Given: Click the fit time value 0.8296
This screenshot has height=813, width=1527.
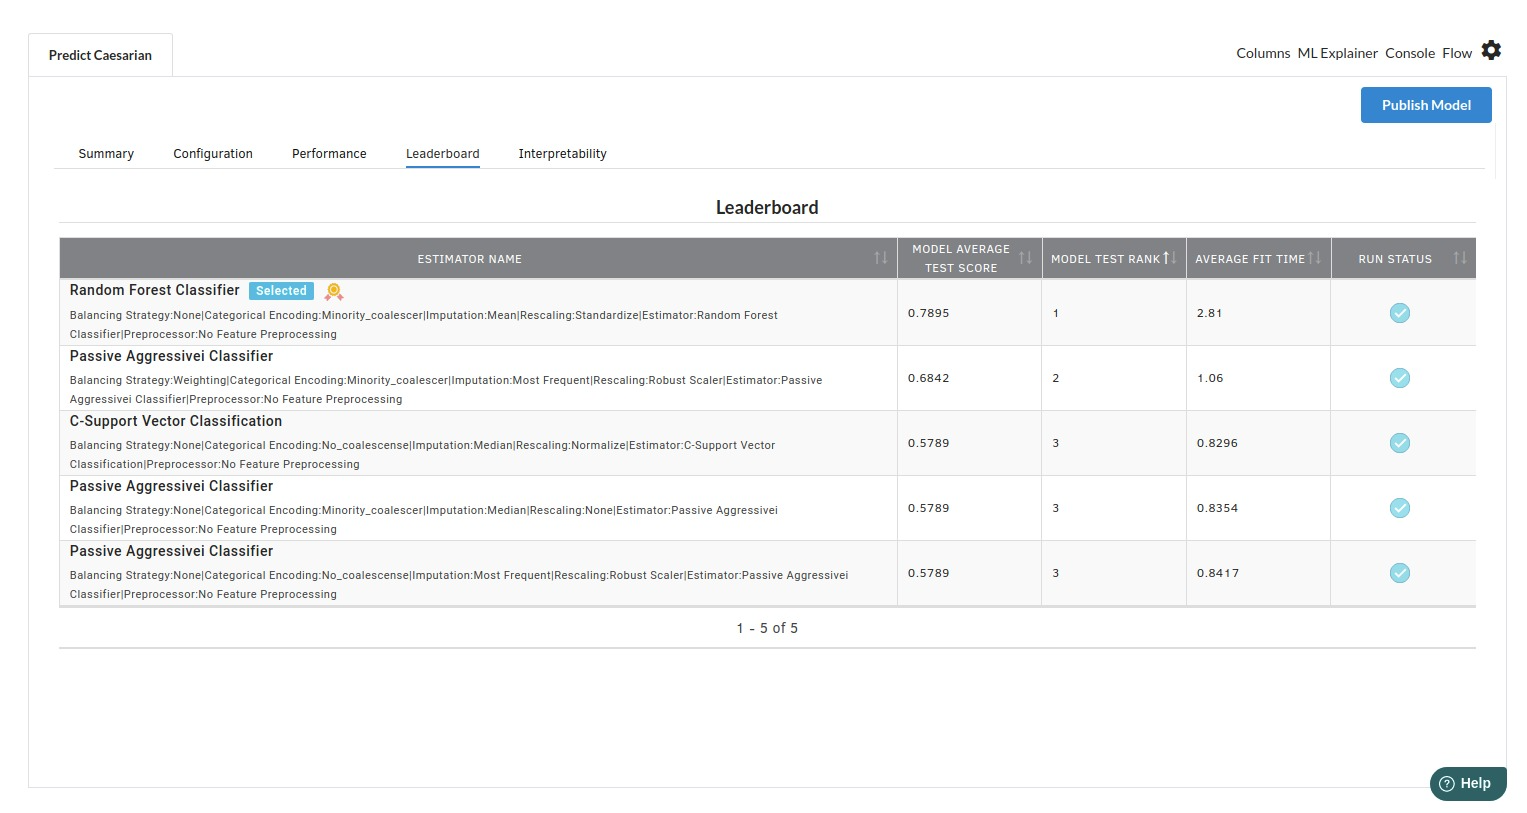Looking at the screenshot, I should pos(1217,443).
